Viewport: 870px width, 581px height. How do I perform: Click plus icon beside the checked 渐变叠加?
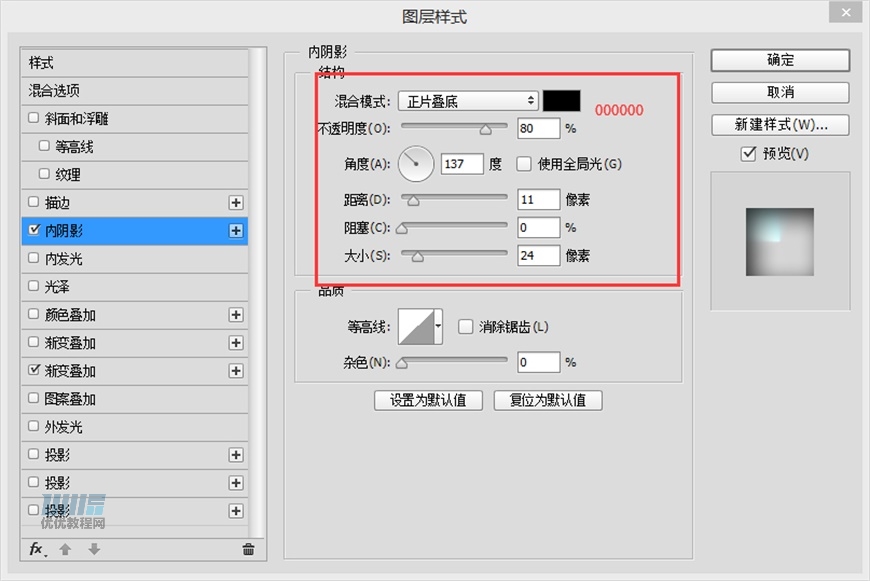coord(236,371)
